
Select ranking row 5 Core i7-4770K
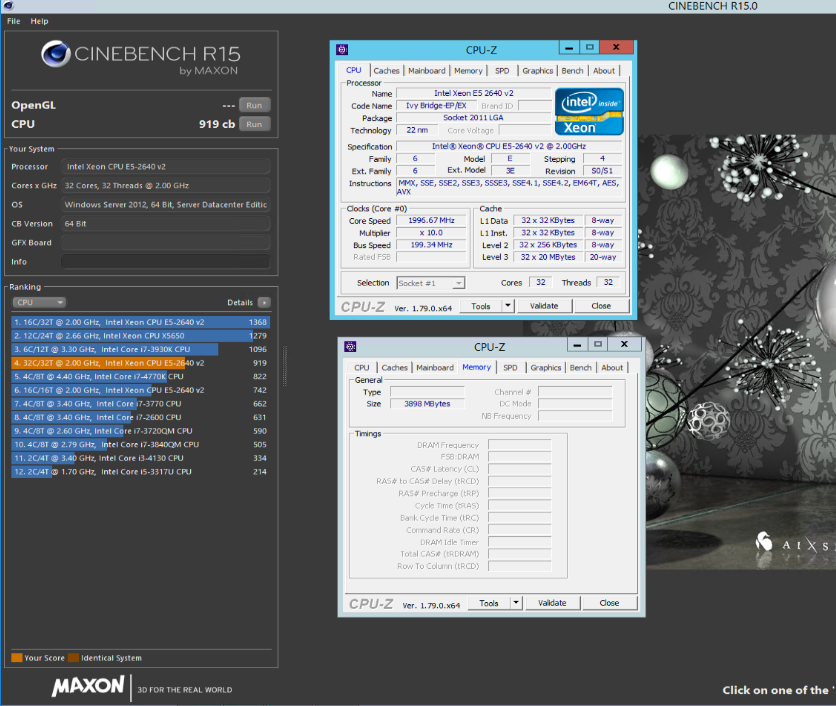tap(140, 376)
